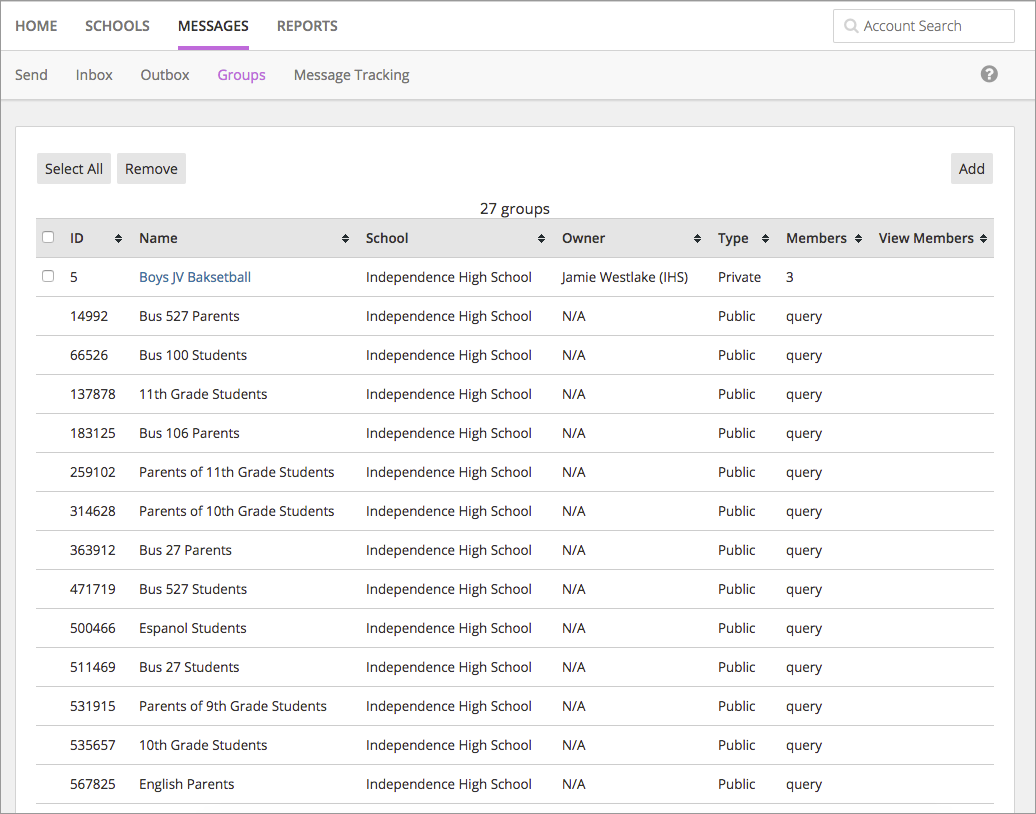
Task: Click the Name column header label
Action: click(x=158, y=238)
